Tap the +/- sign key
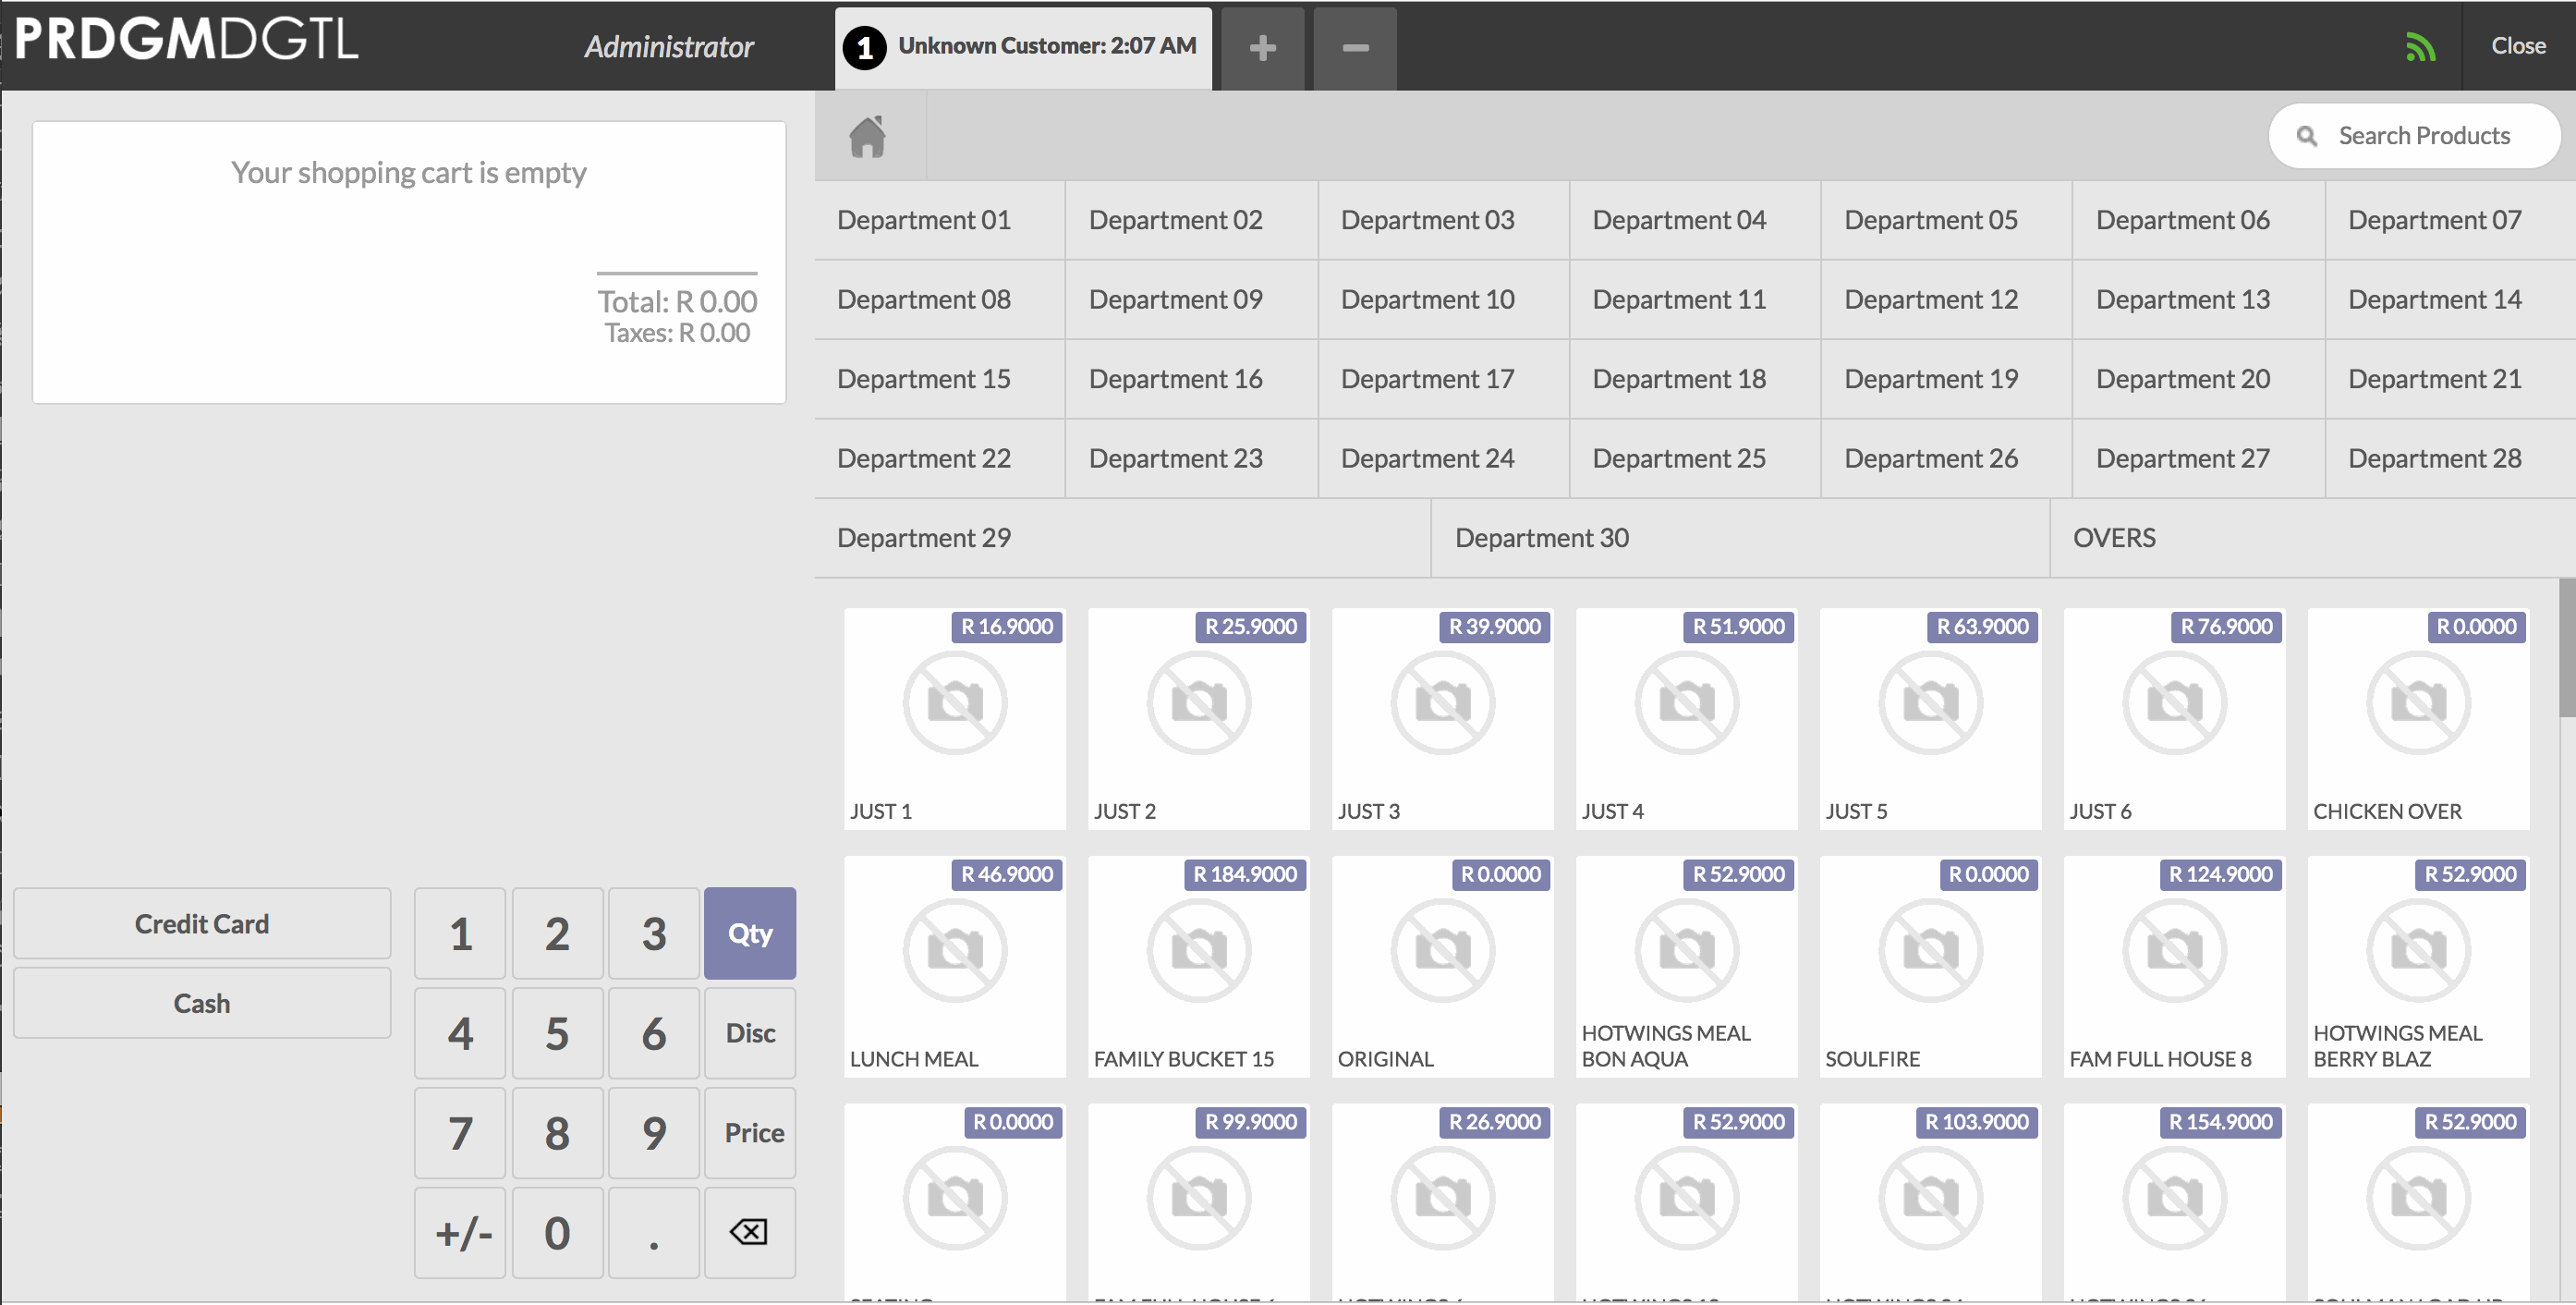 (x=460, y=1232)
